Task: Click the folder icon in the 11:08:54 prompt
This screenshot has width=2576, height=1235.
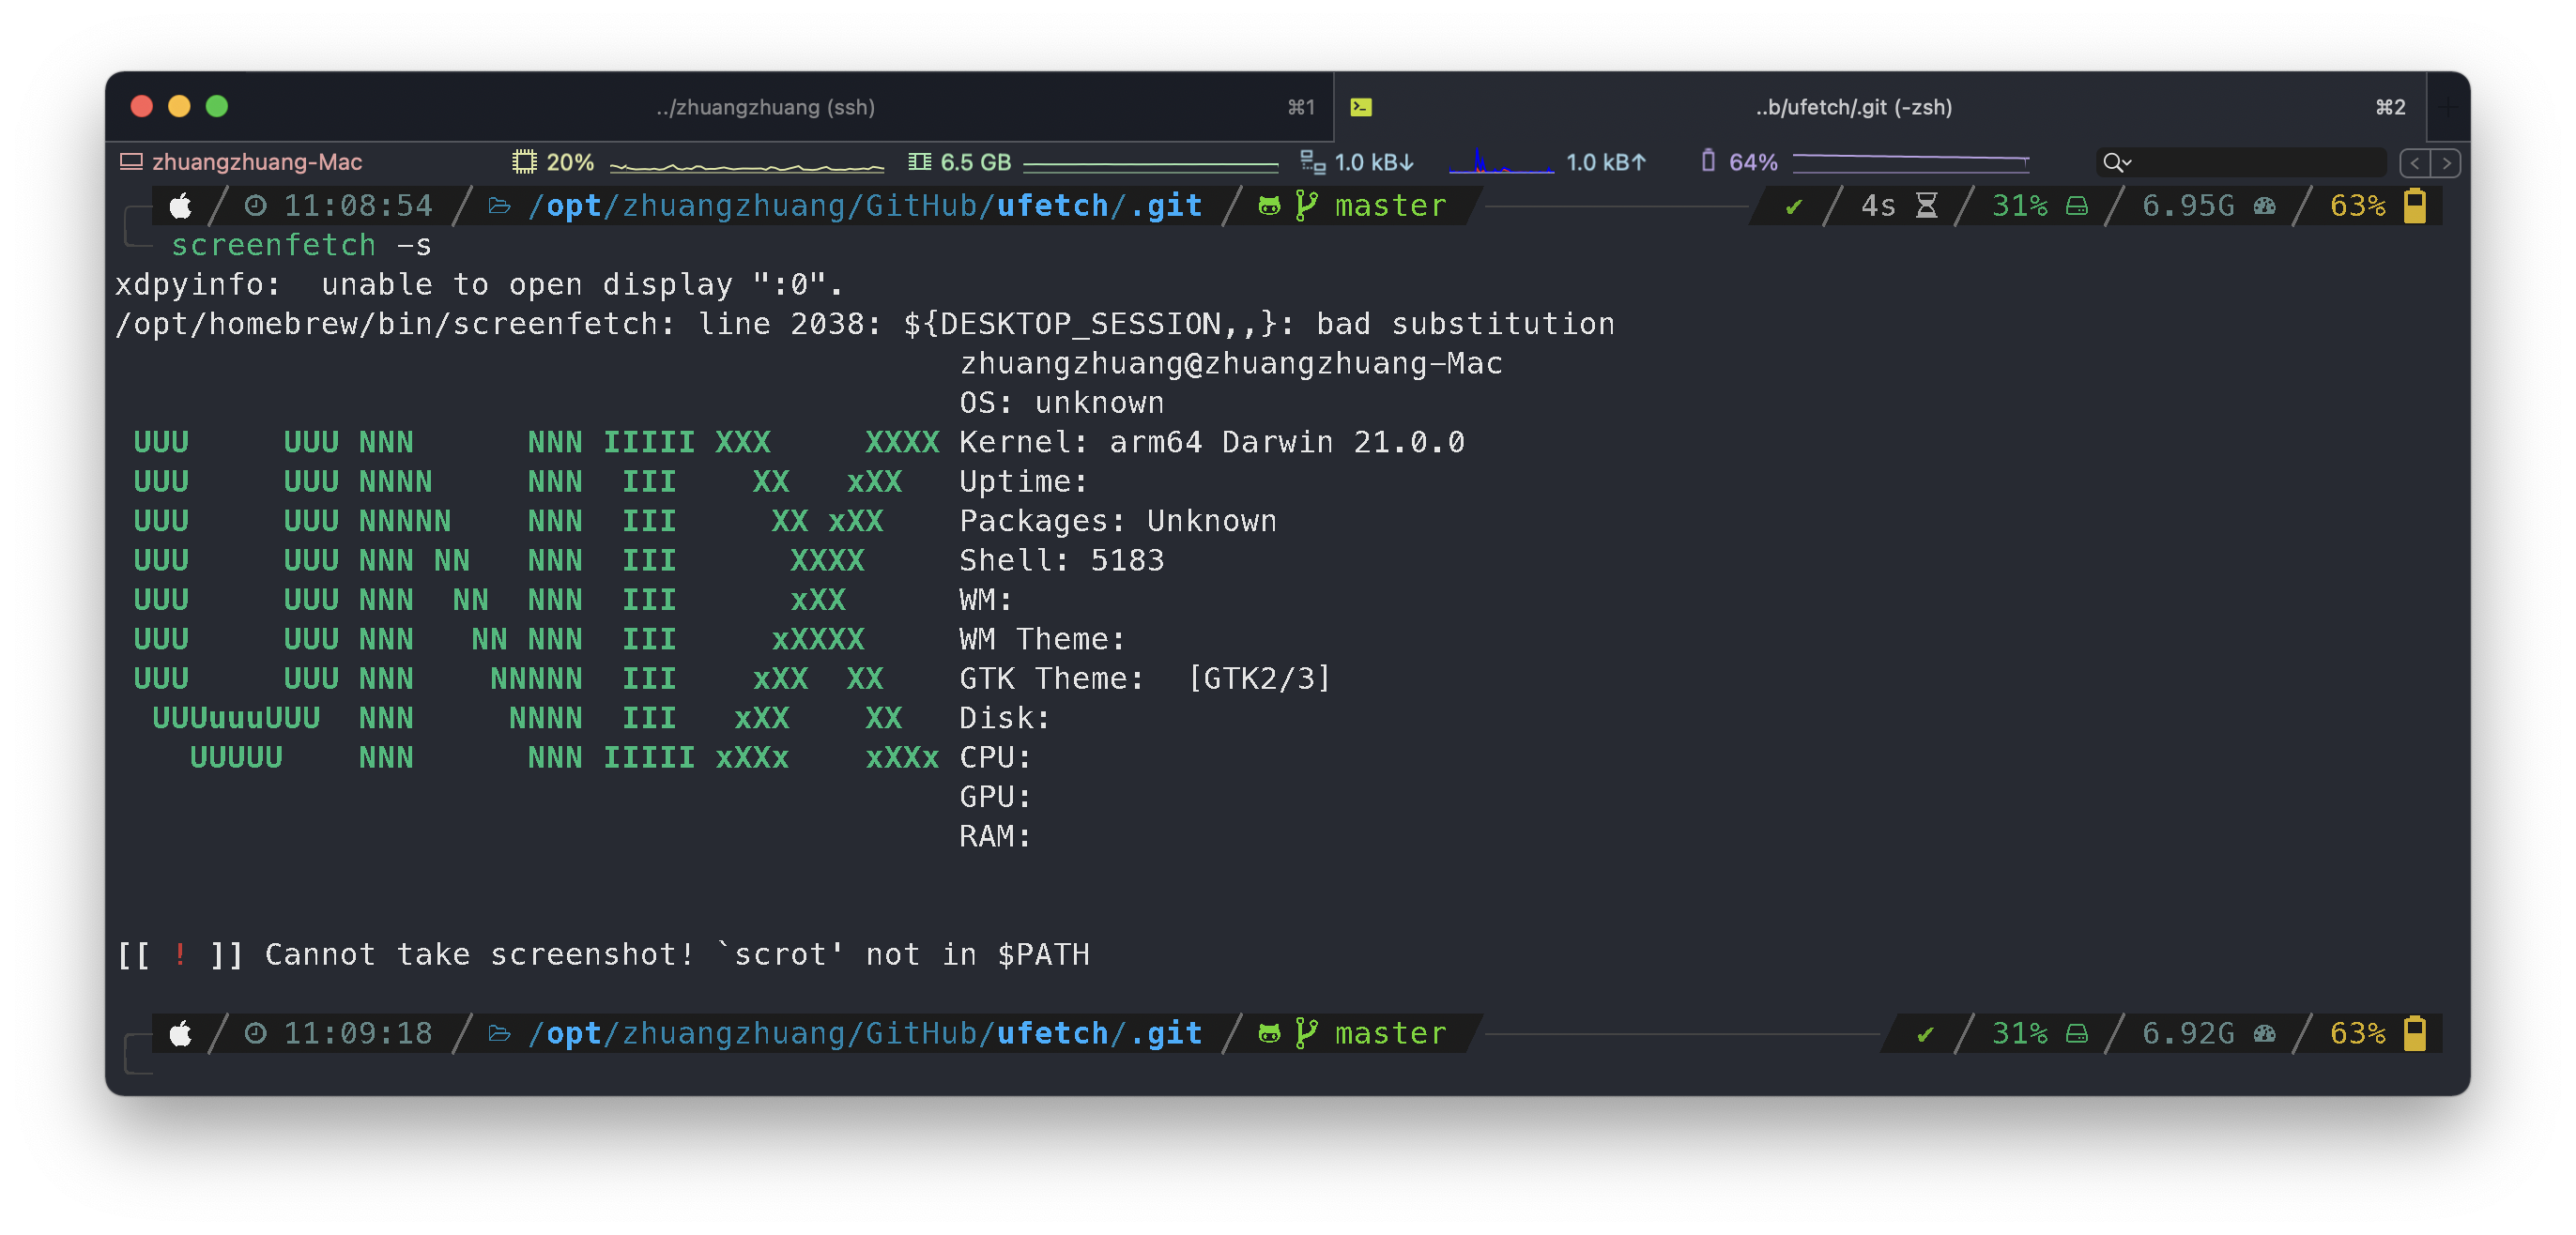Action: click(x=499, y=206)
